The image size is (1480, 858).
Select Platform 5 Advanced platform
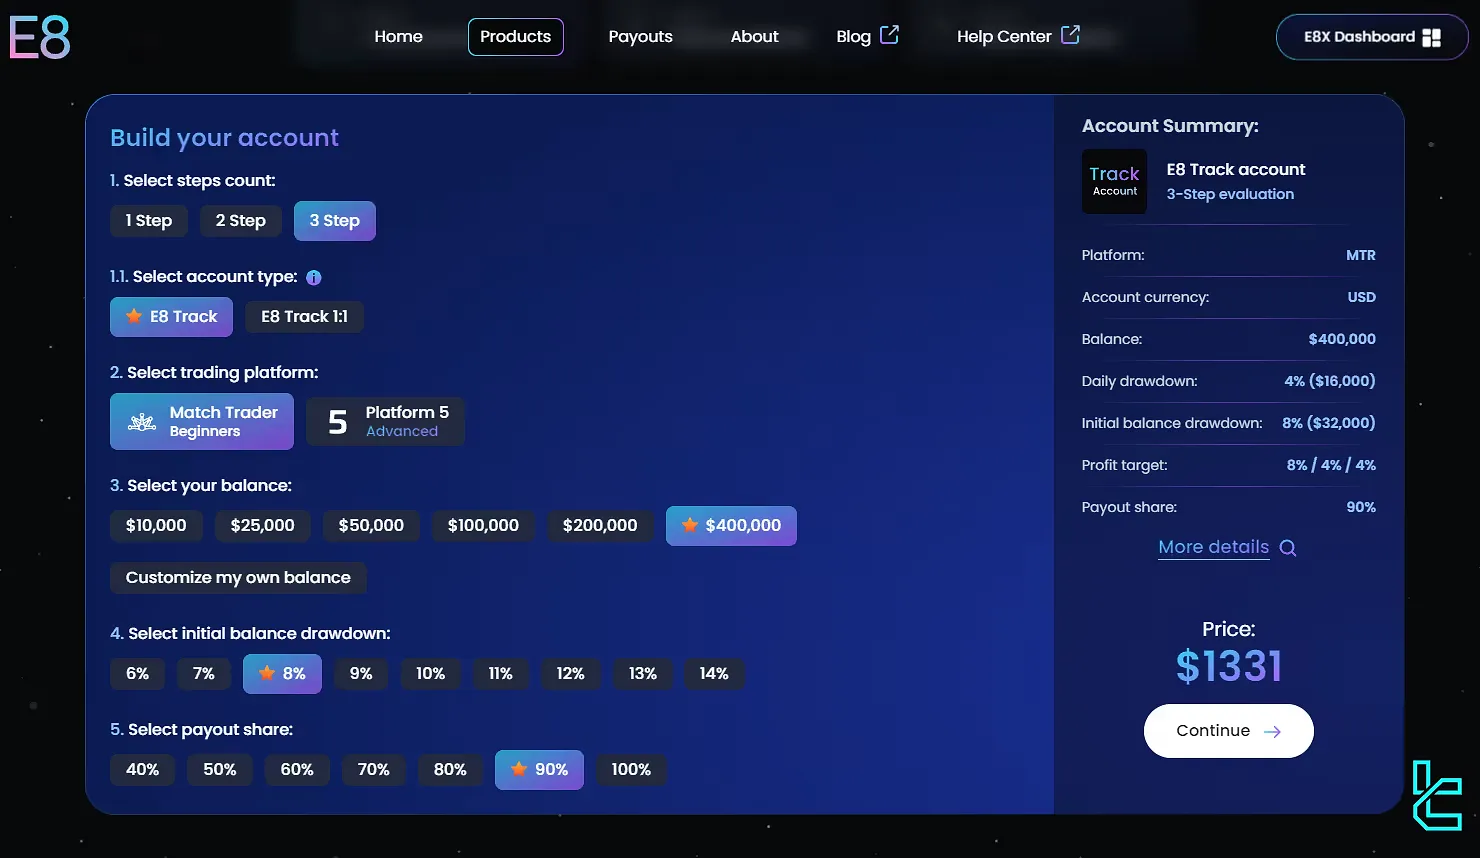click(x=385, y=422)
